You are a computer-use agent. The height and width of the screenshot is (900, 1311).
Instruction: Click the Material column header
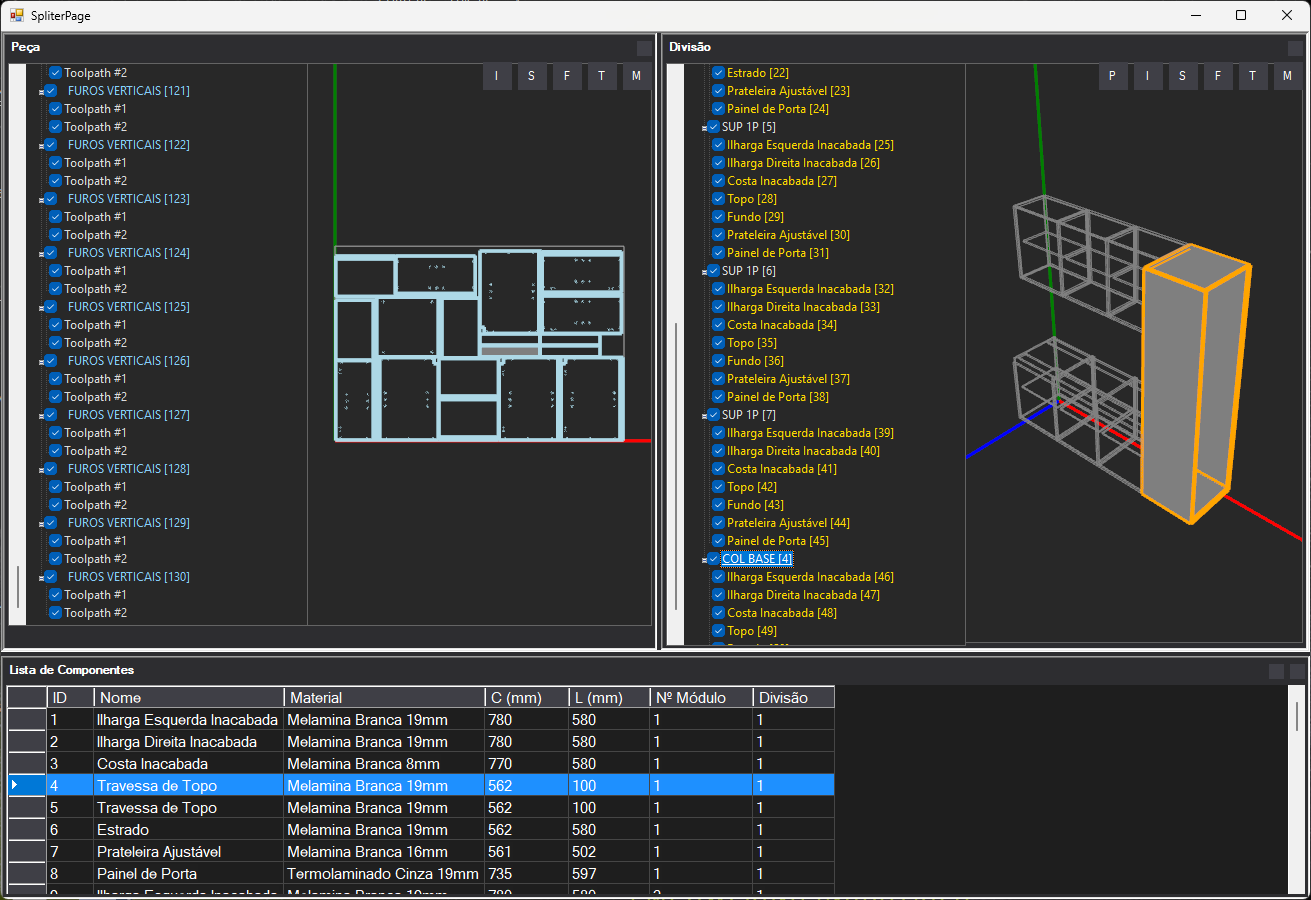click(x=383, y=698)
